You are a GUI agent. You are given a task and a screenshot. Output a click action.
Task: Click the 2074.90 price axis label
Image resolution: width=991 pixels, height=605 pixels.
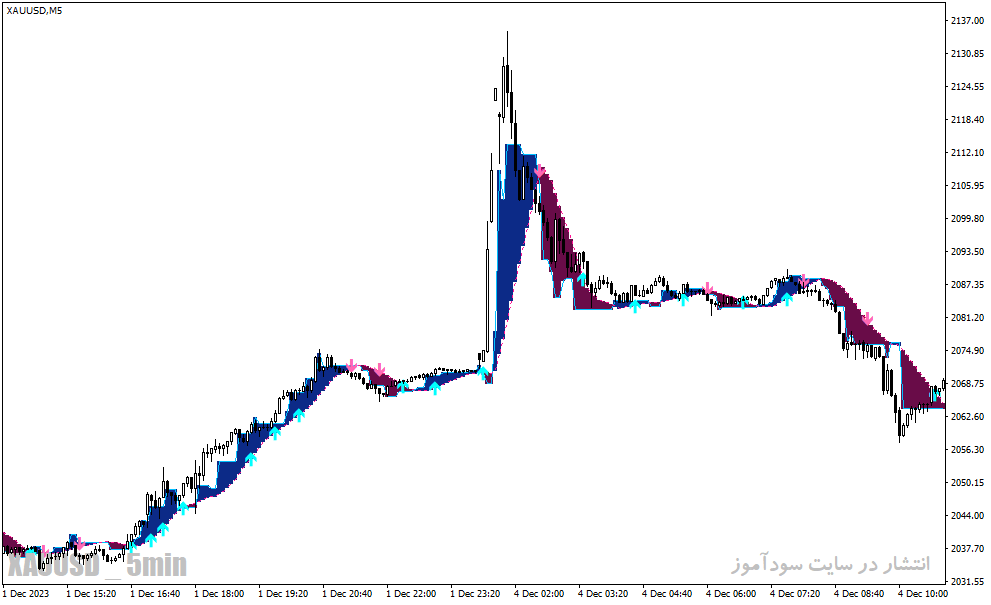[x=967, y=350]
